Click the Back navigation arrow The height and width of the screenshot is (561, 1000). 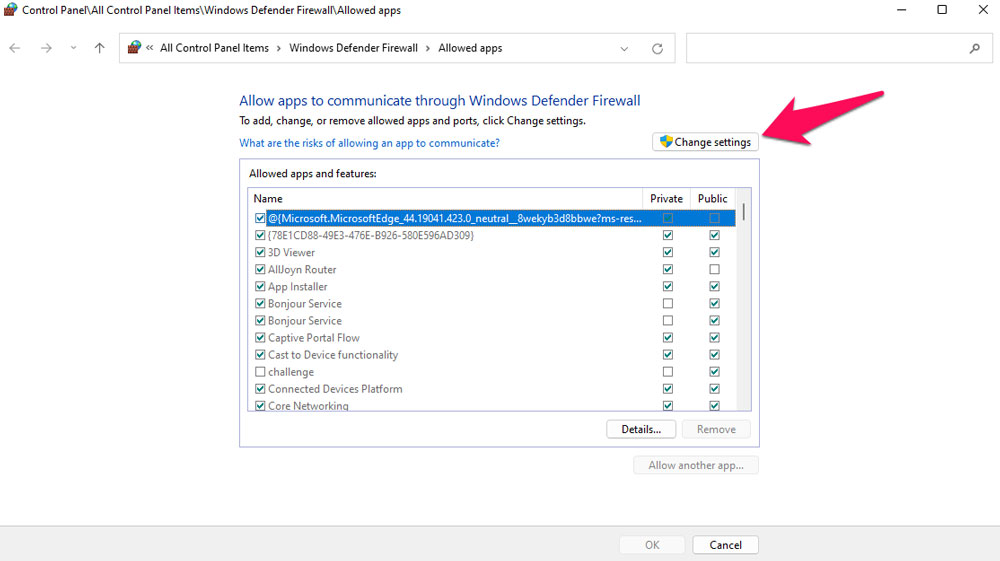click(15, 48)
